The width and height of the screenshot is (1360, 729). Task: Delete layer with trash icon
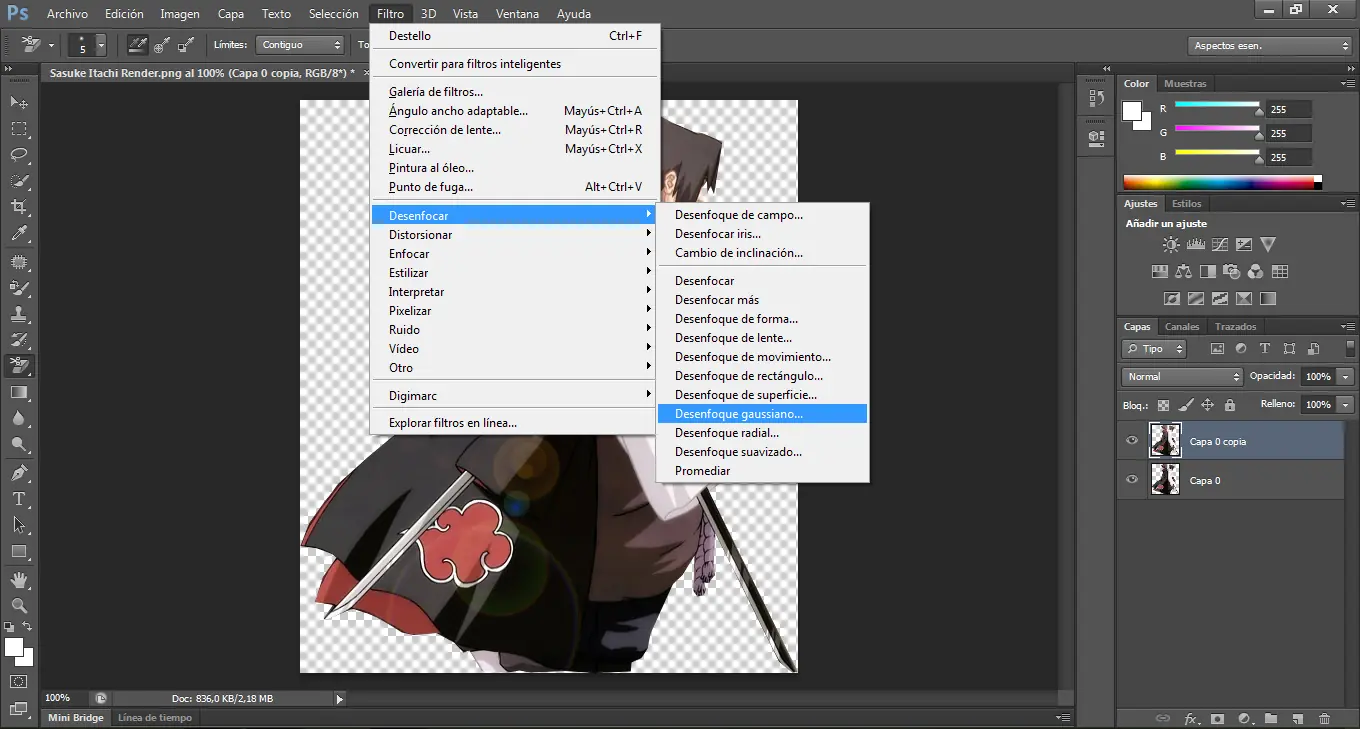coord(1324,718)
